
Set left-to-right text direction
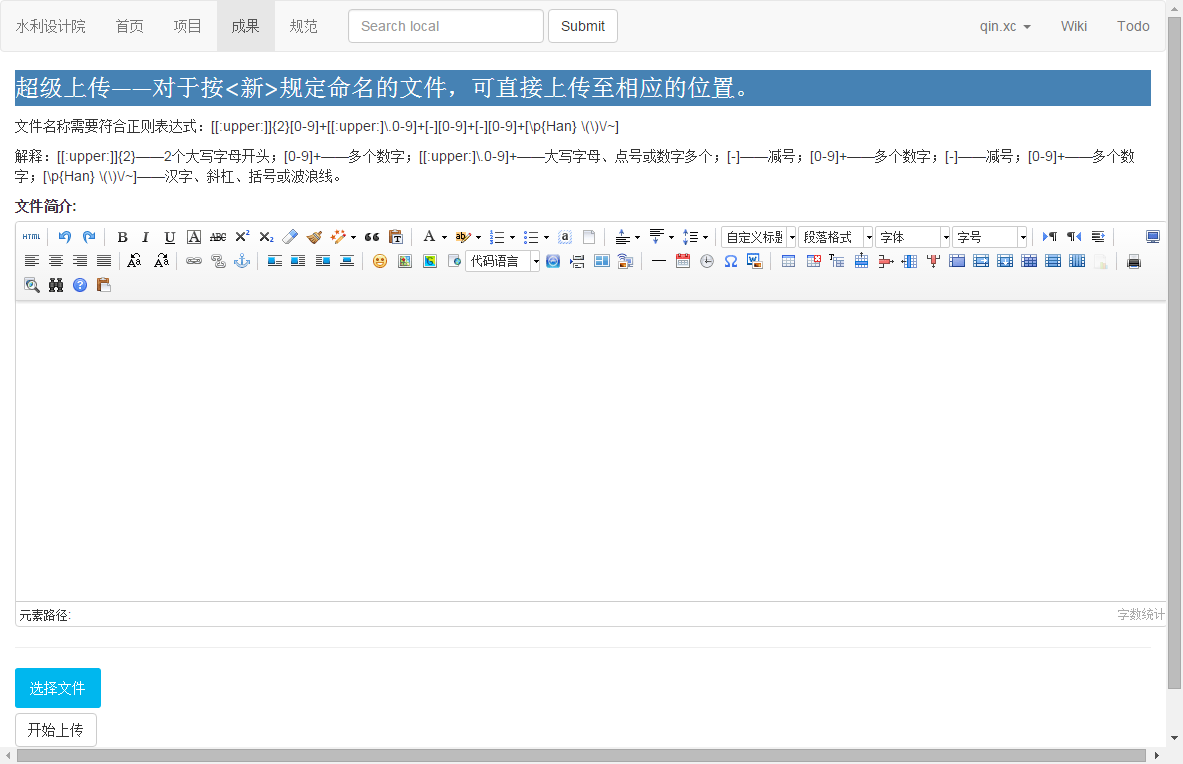[x=1049, y=237]
